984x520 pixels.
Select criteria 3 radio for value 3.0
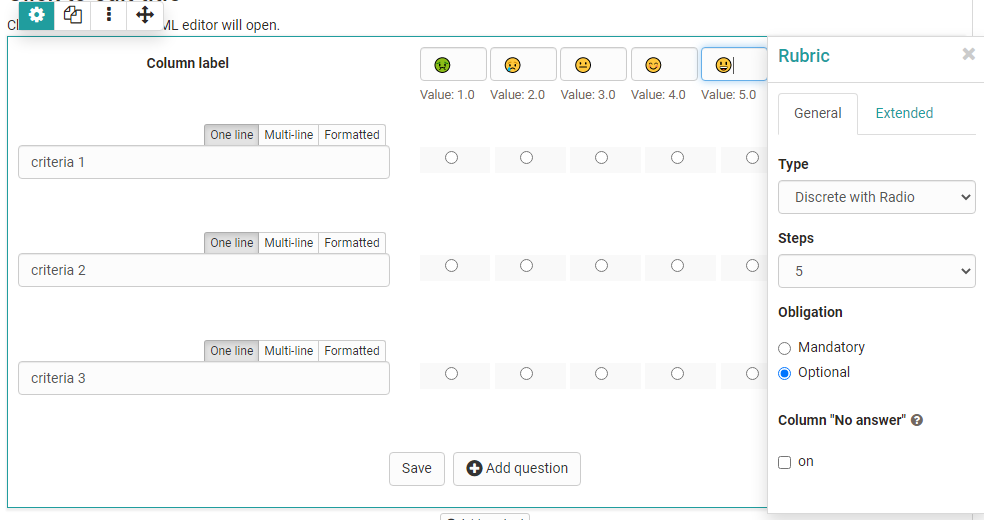coord(601,373)
